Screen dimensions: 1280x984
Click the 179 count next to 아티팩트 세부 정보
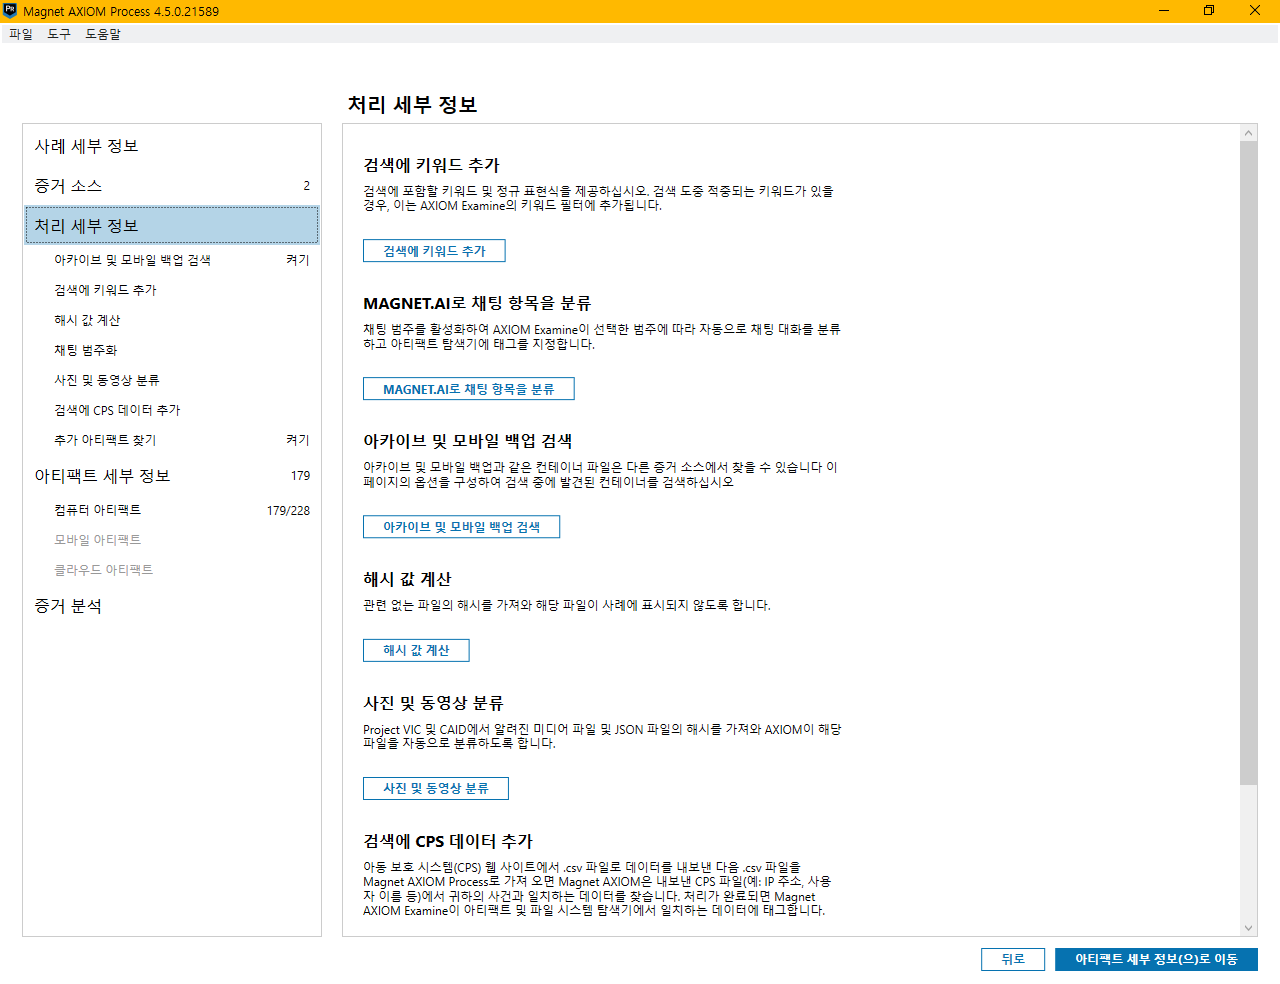(x=300, y=476)
